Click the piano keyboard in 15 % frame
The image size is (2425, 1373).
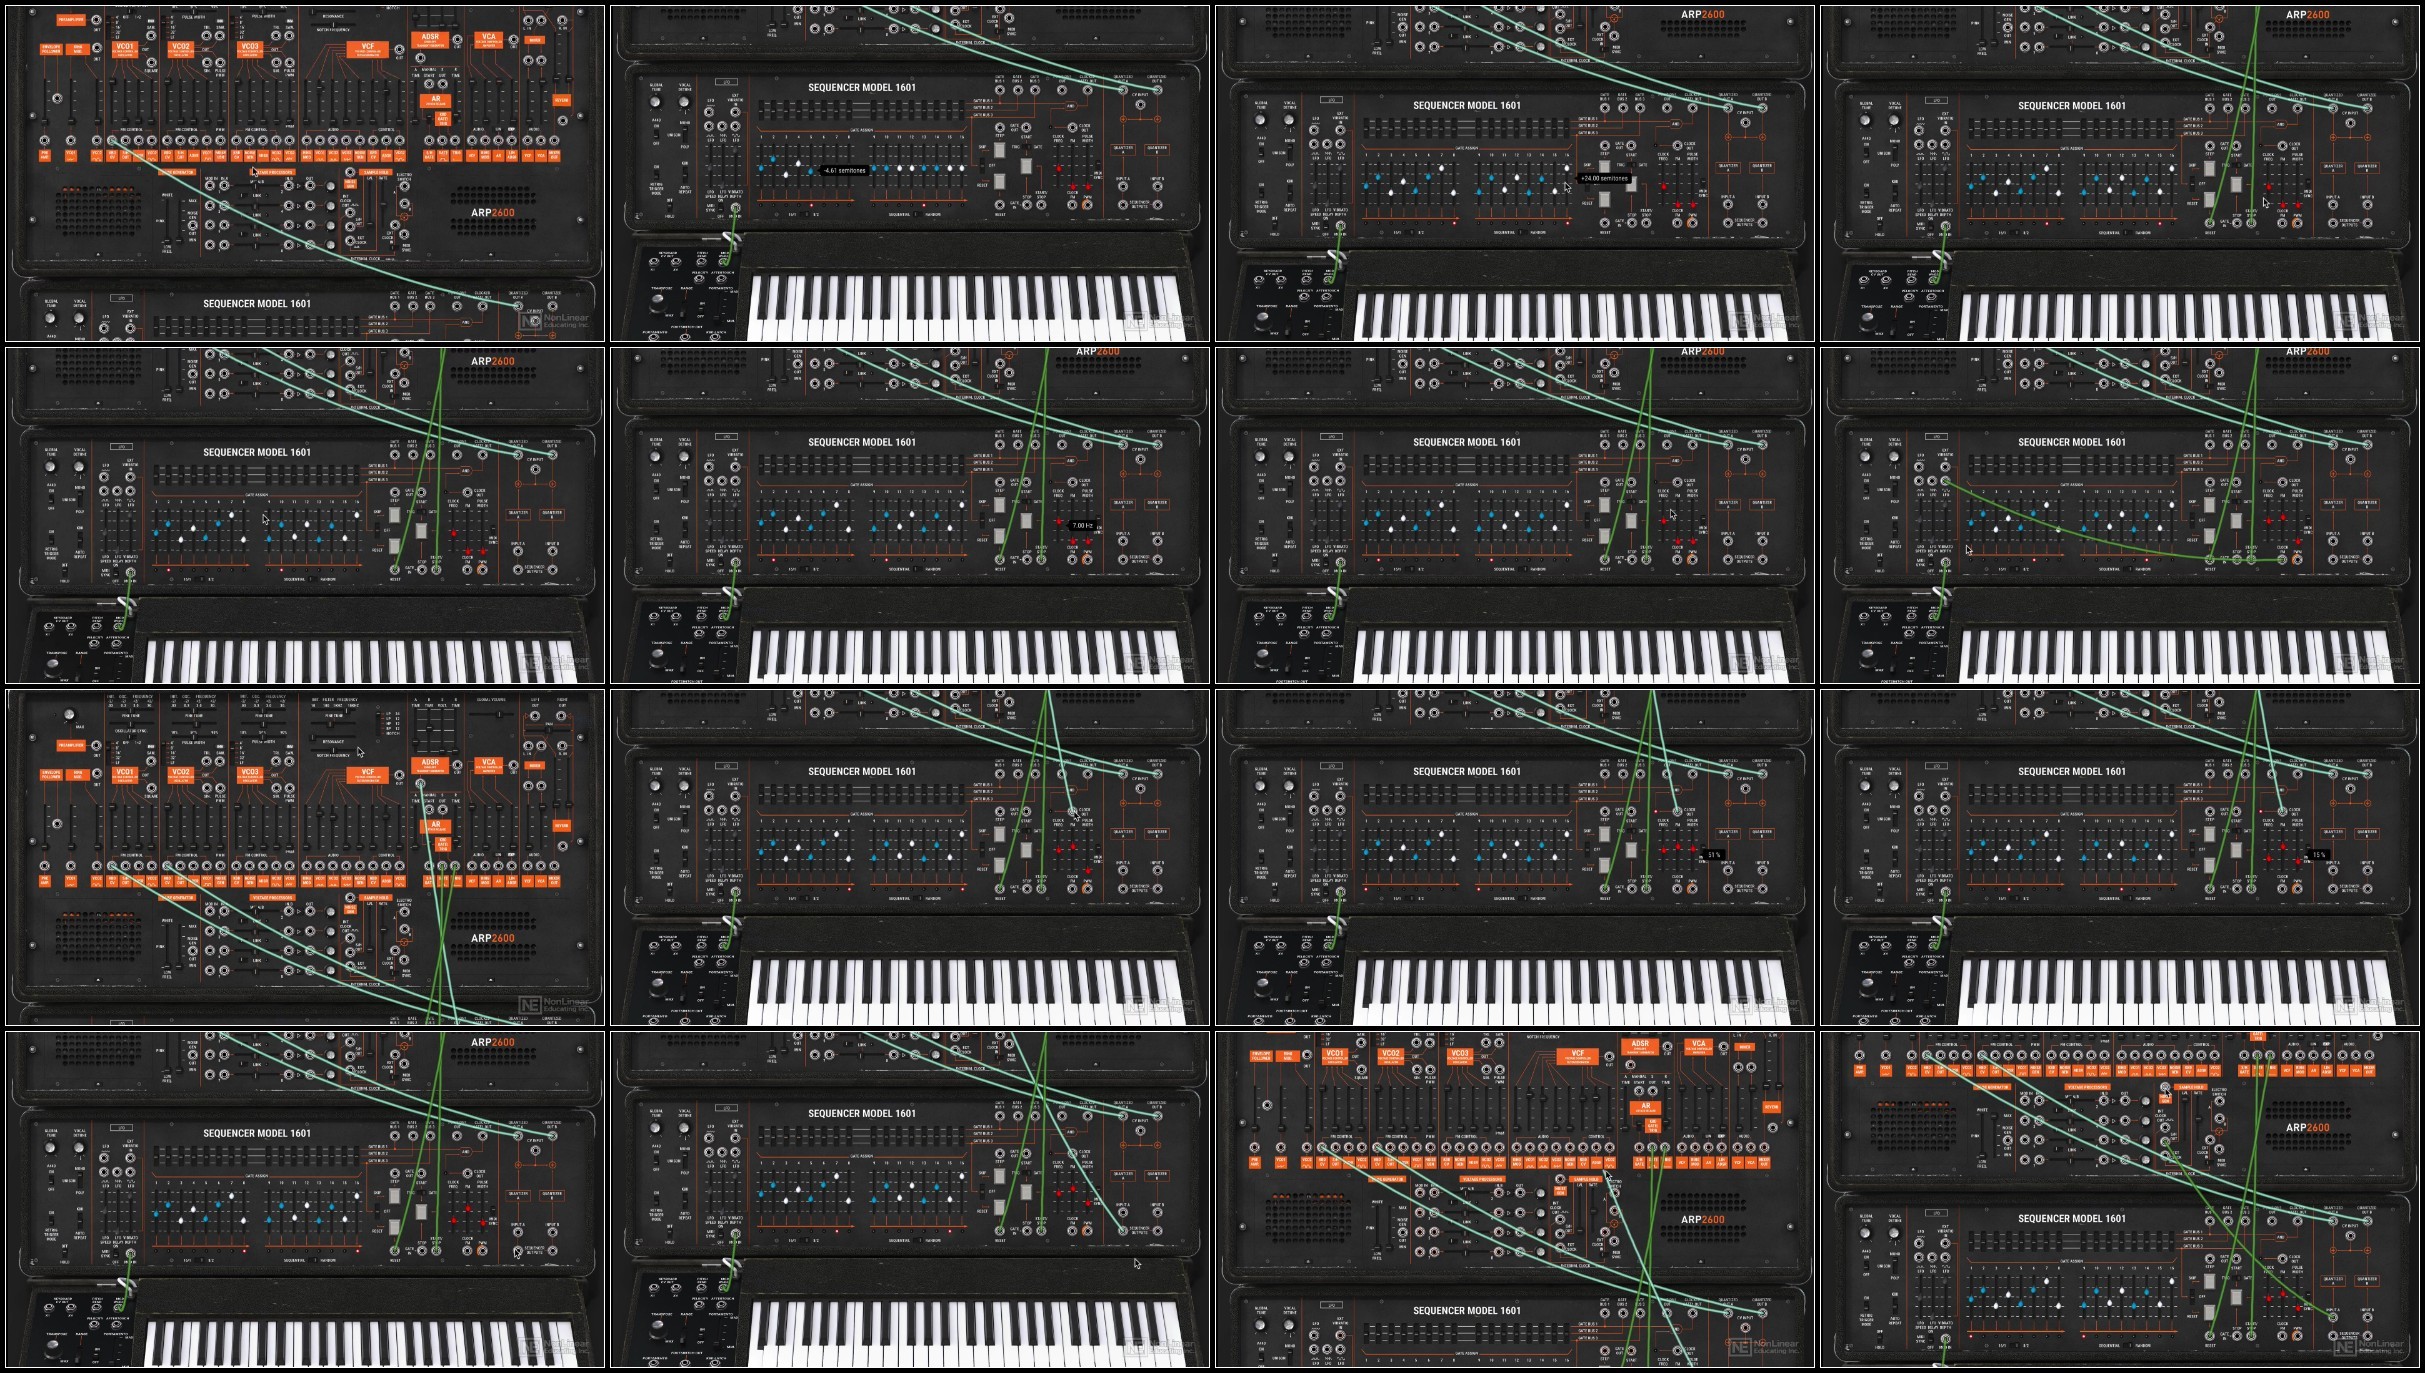(2176, 990)
